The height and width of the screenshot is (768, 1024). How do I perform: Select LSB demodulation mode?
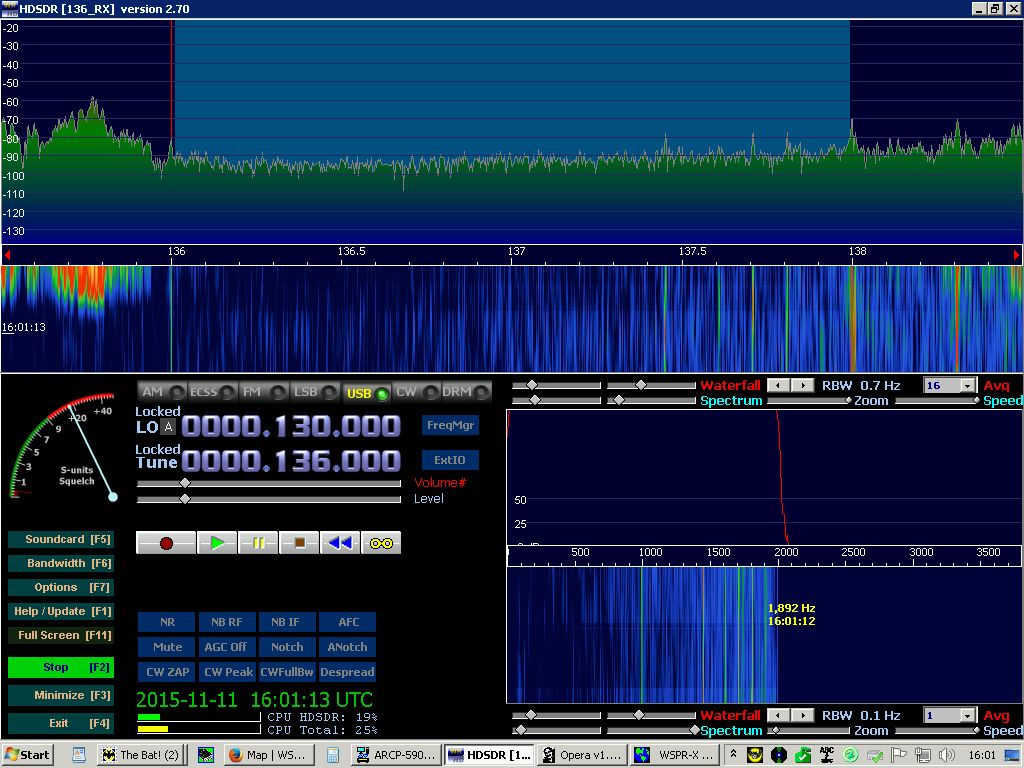(314, 392)
